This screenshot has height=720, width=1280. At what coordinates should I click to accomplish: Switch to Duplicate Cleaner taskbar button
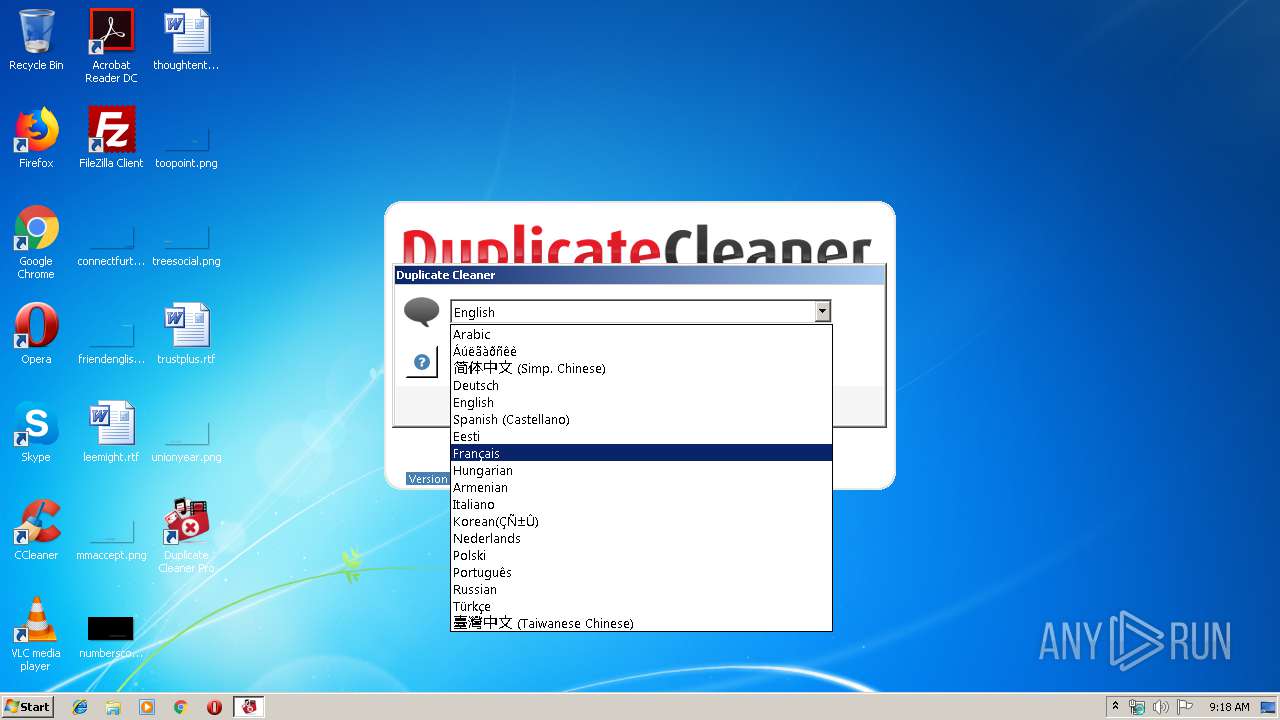(x=248, y=707)
